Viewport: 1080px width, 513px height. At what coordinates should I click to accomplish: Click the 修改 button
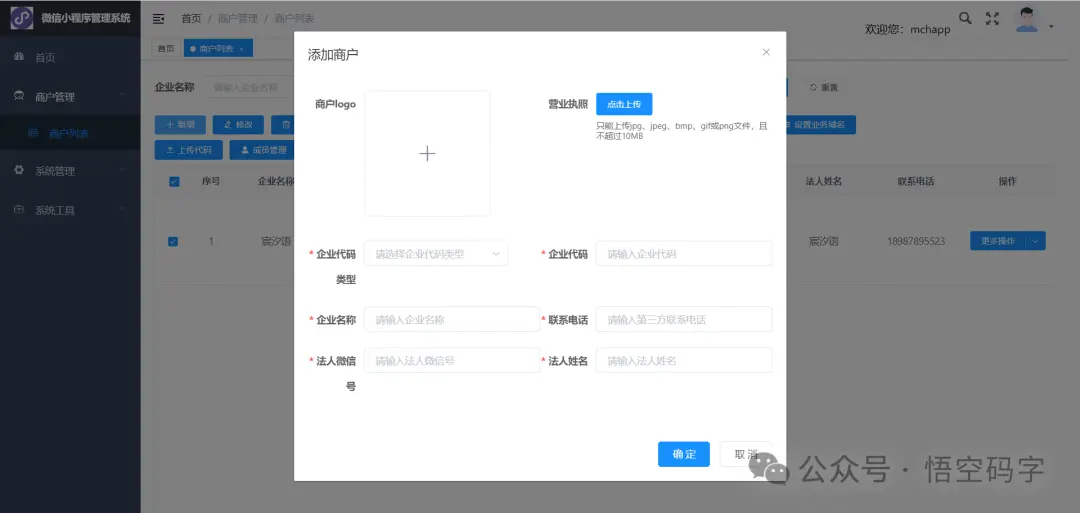(x=238, y=125)
